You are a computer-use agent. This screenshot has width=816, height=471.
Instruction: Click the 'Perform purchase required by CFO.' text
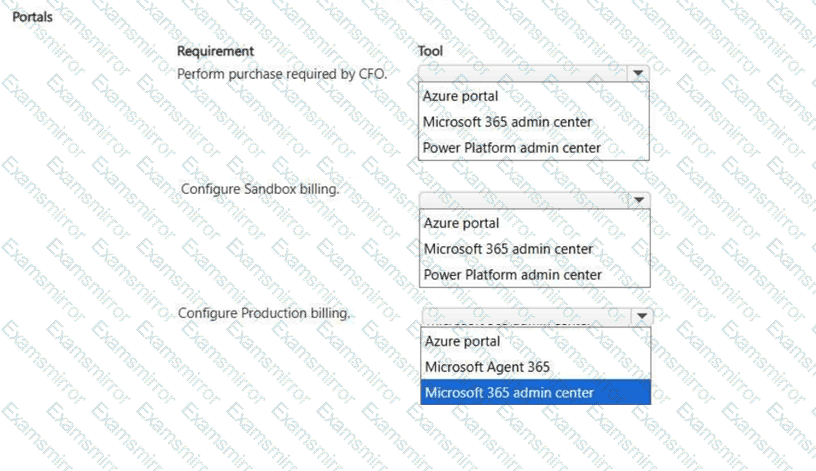click(x=282, y=74)
